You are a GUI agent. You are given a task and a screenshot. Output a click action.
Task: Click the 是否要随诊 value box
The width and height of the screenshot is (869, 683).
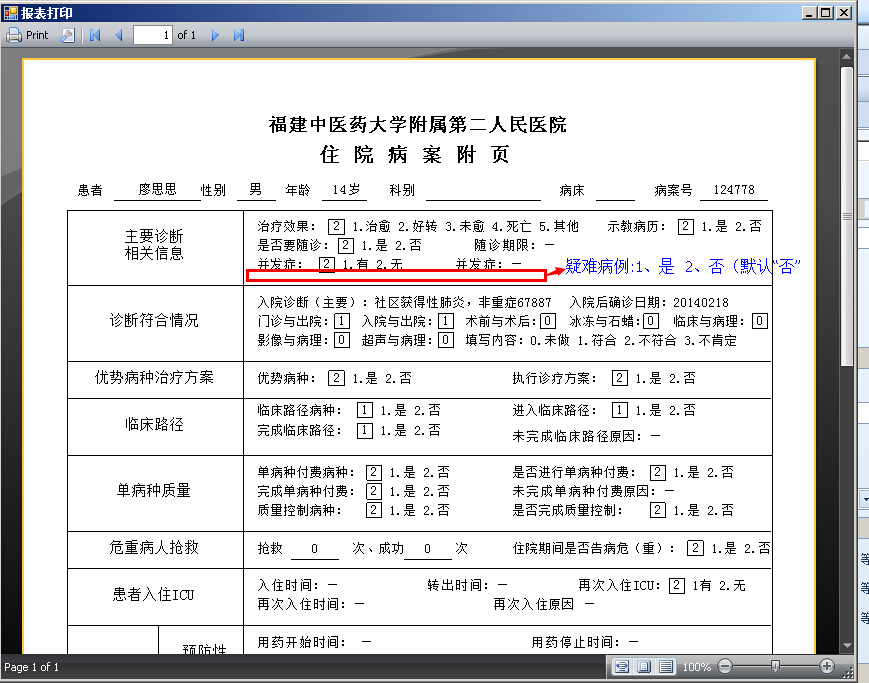tap(346, 245)
